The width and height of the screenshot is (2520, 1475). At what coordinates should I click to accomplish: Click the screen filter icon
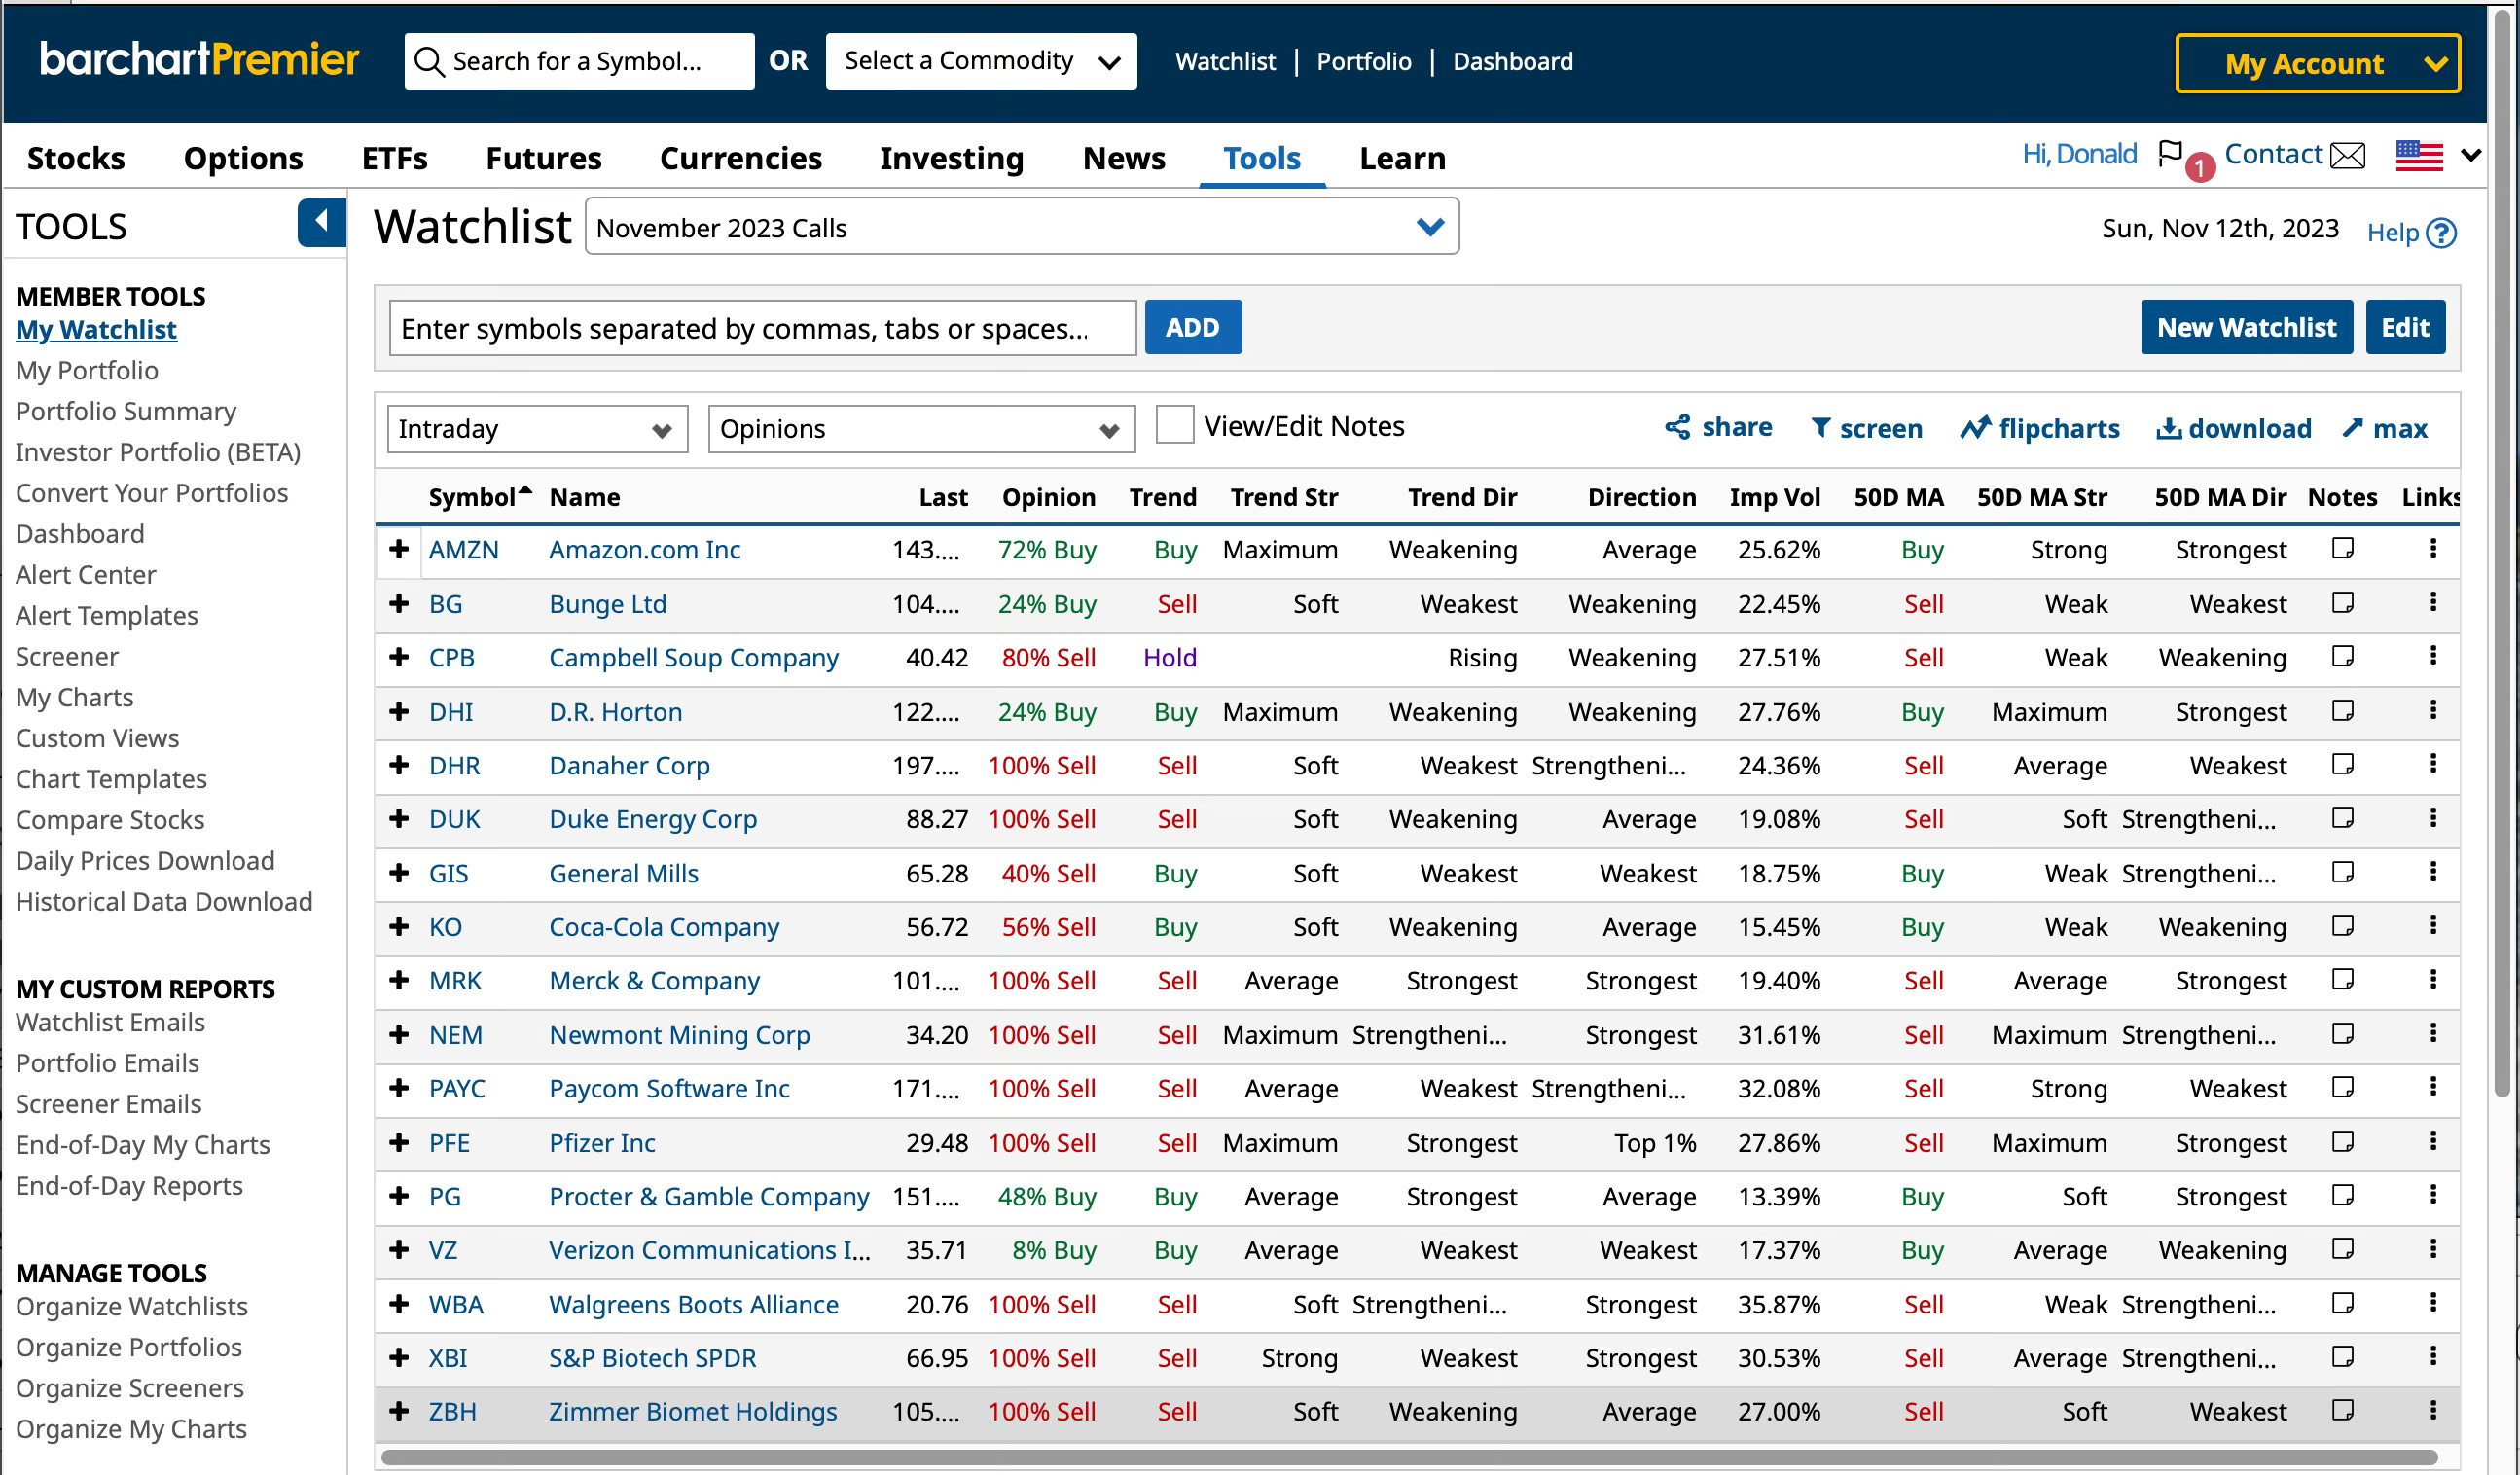click(x=1821, y=428)
